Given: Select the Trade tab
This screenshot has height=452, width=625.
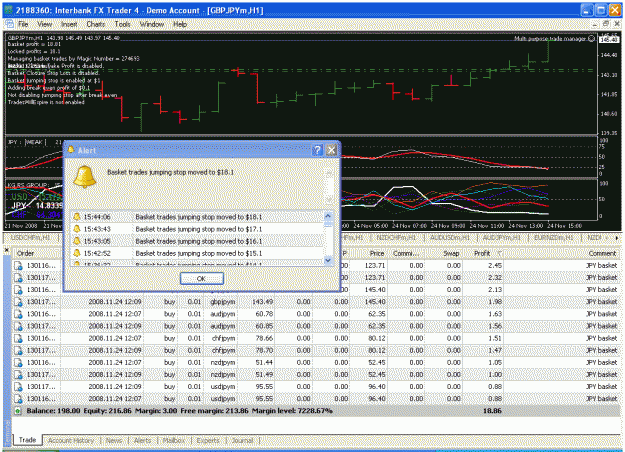Looking at the screenshot, I should (x=28, y=440).
